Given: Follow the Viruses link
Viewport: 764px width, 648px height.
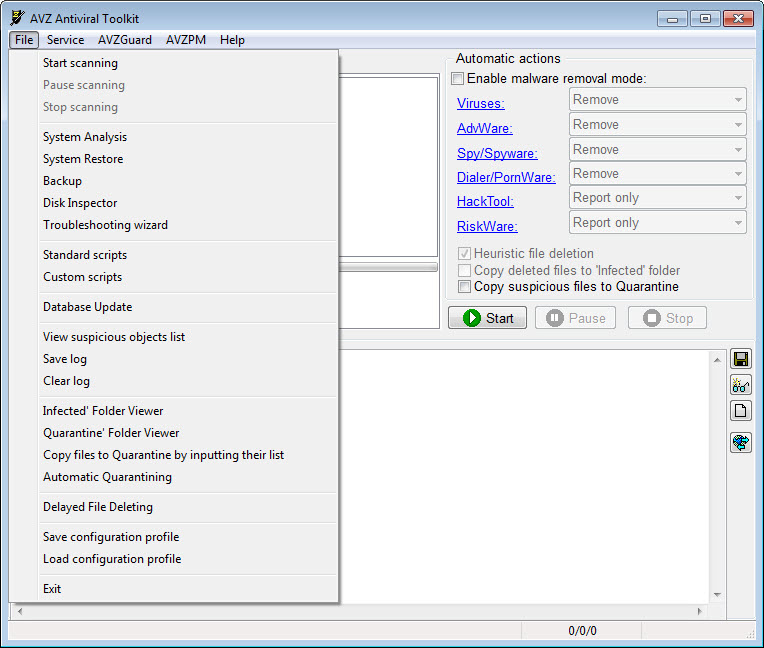Looking at the screenshot, I should 480,103.
